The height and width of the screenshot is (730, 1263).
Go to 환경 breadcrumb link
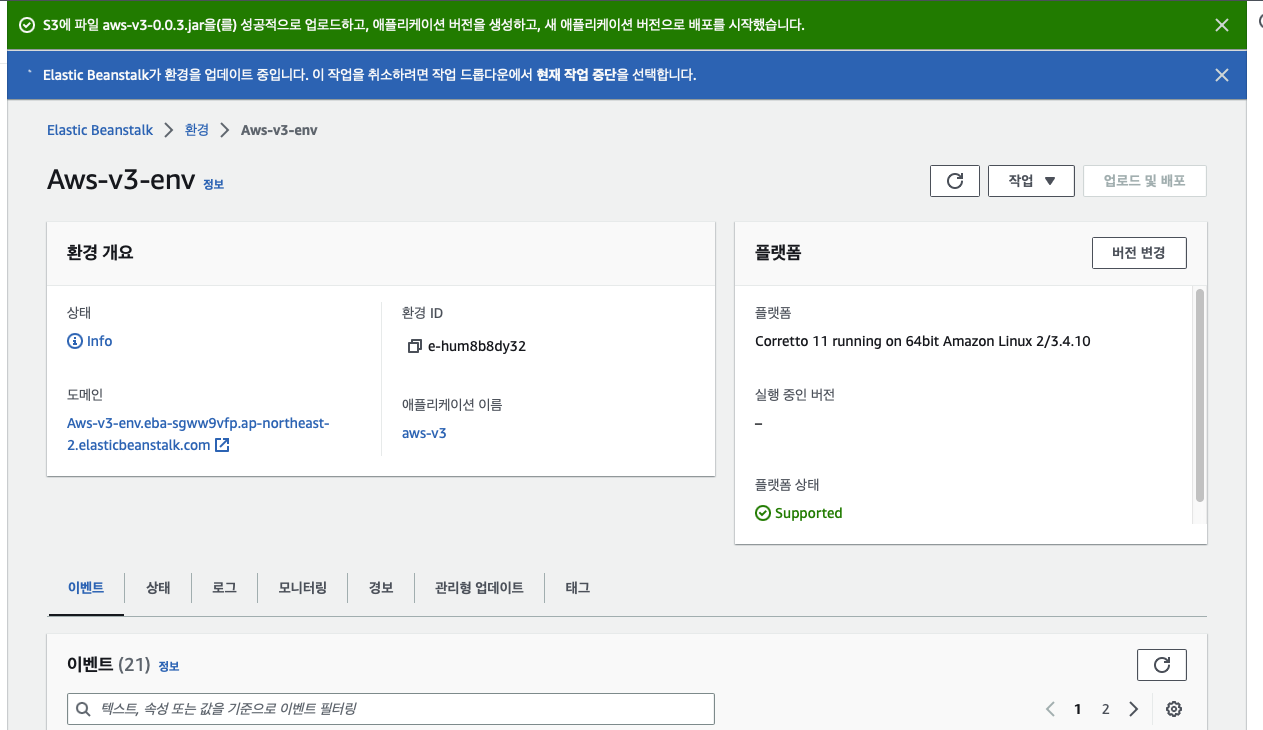(x=197, y=130)
